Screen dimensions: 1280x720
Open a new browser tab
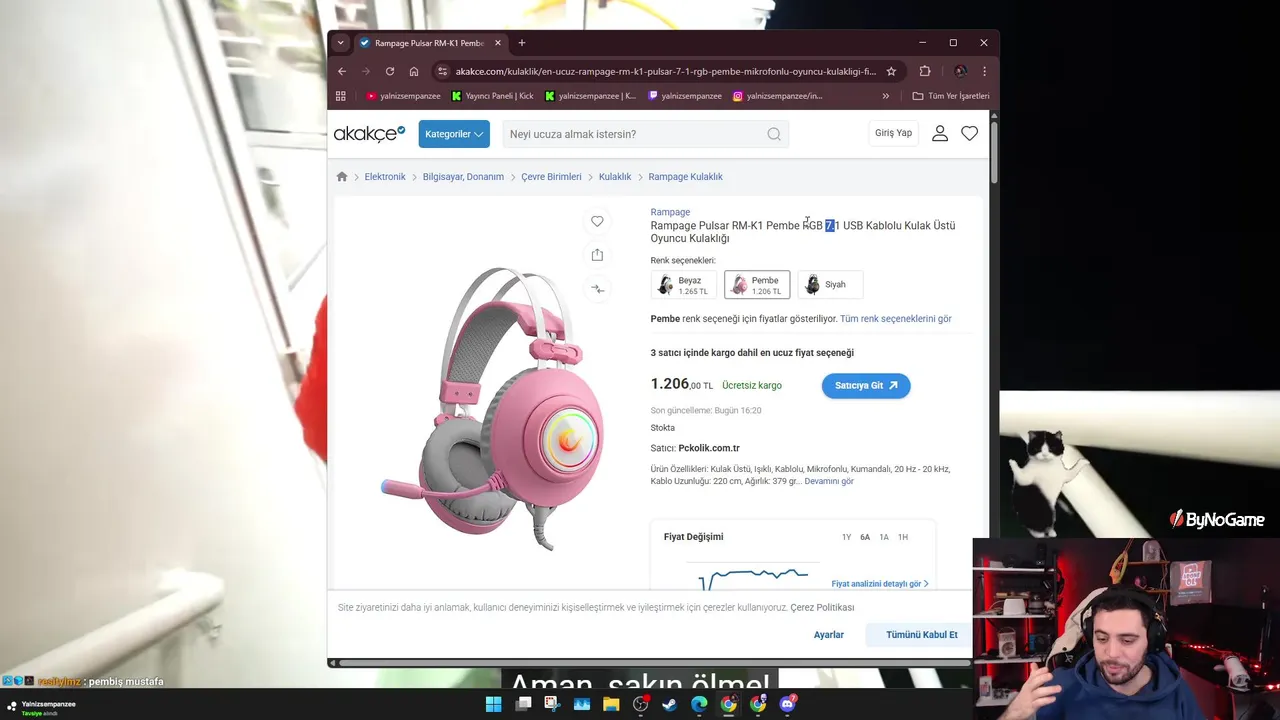click(x=521, y=43)
